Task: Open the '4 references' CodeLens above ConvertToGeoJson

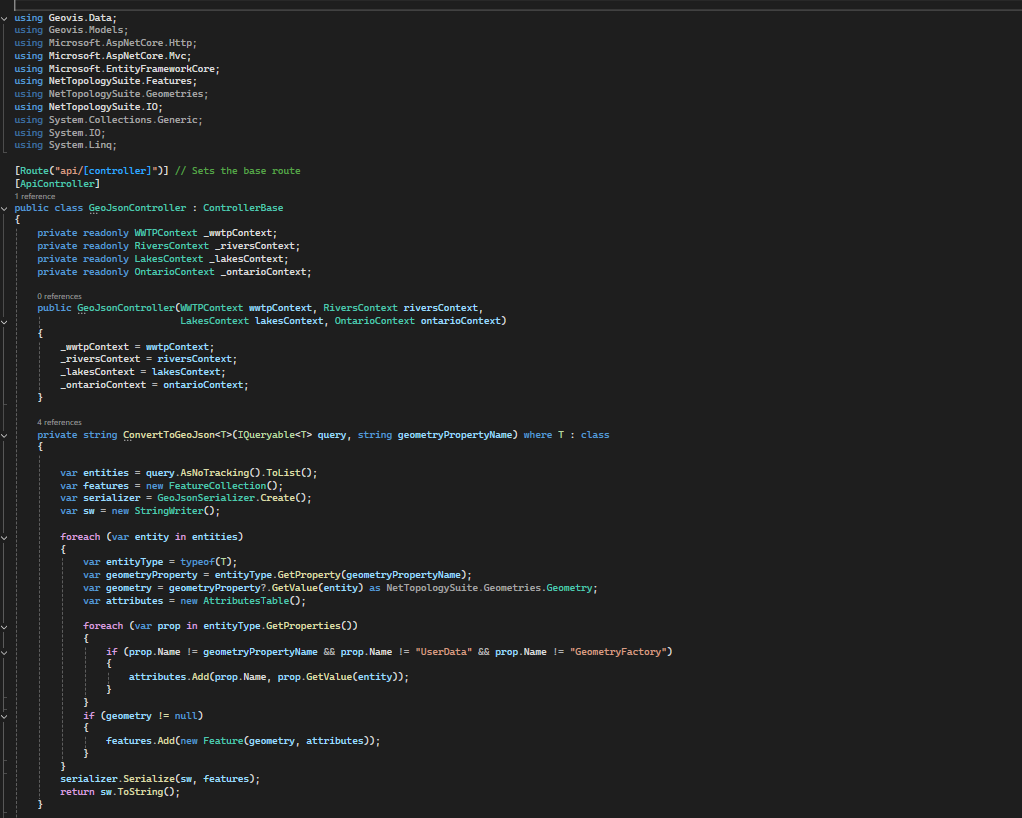Action: coord(59,423)
